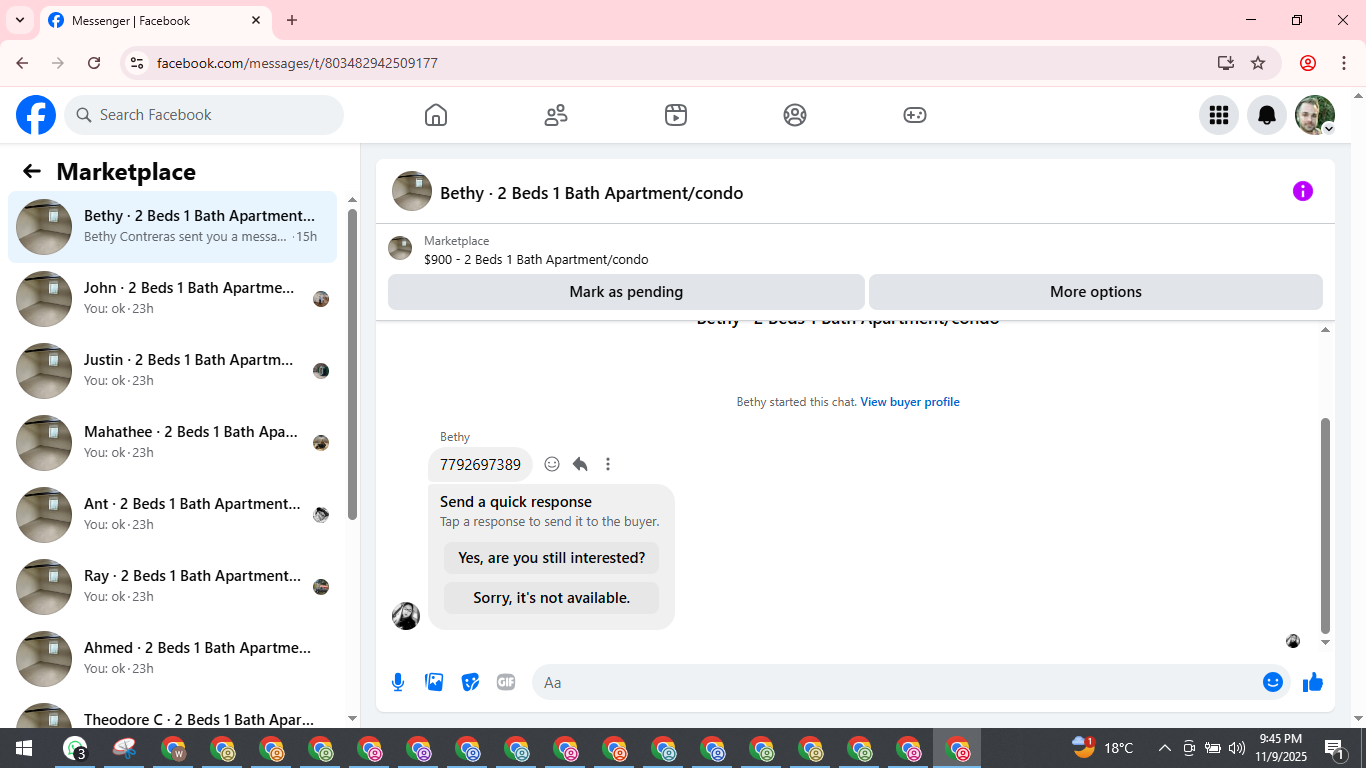This screenshot has height=768, width=1366.
Task: Open the Chrome profile icon
Action: coord(1308,63)
